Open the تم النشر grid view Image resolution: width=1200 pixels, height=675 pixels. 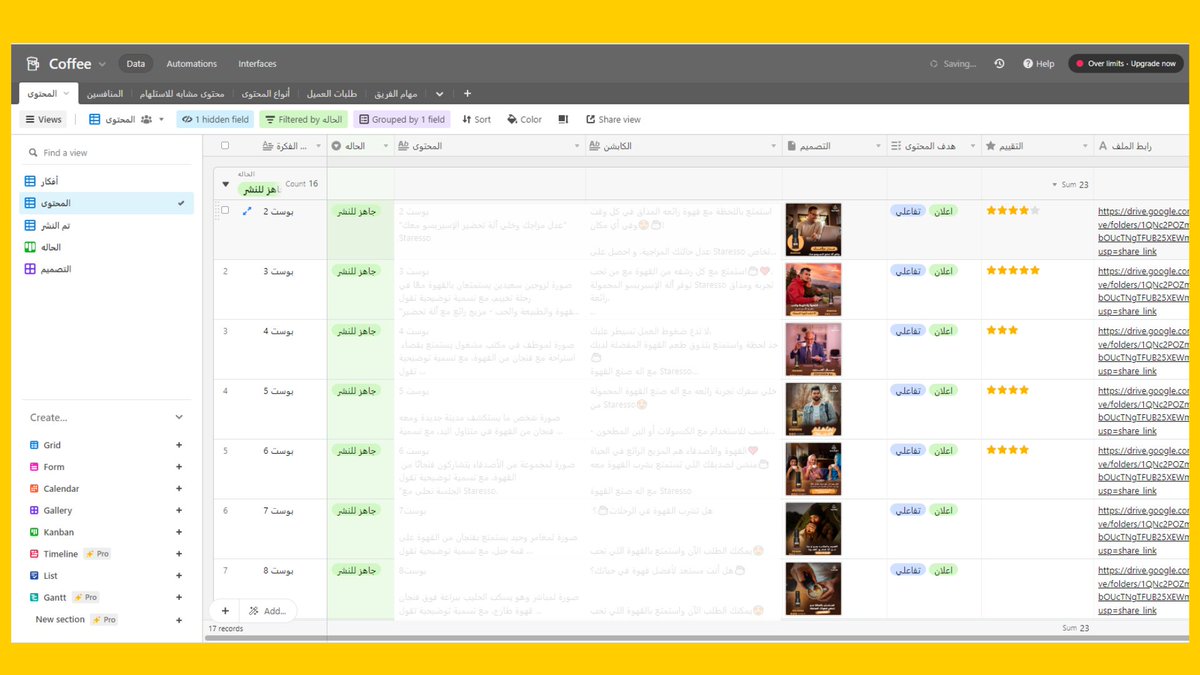[x=107, y=225]
